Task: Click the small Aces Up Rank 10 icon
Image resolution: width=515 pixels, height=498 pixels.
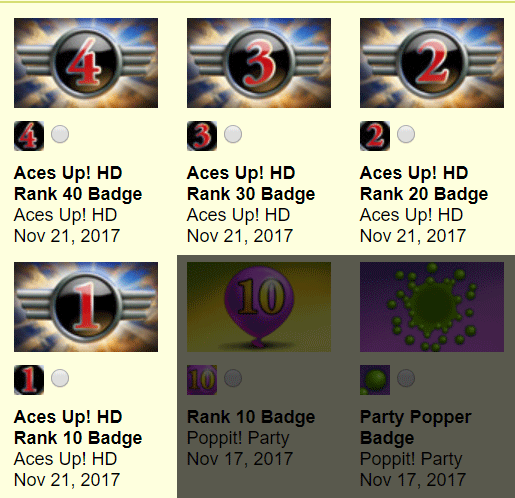Action: click(29, 380)
